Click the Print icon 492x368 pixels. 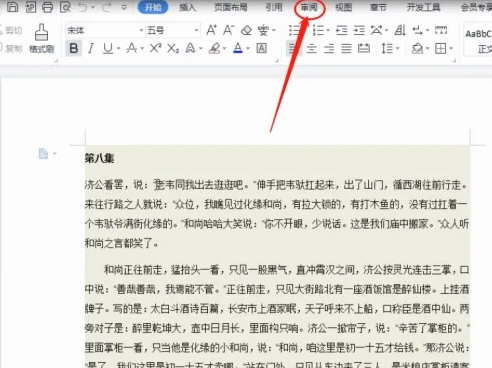[x=47, y=7]
